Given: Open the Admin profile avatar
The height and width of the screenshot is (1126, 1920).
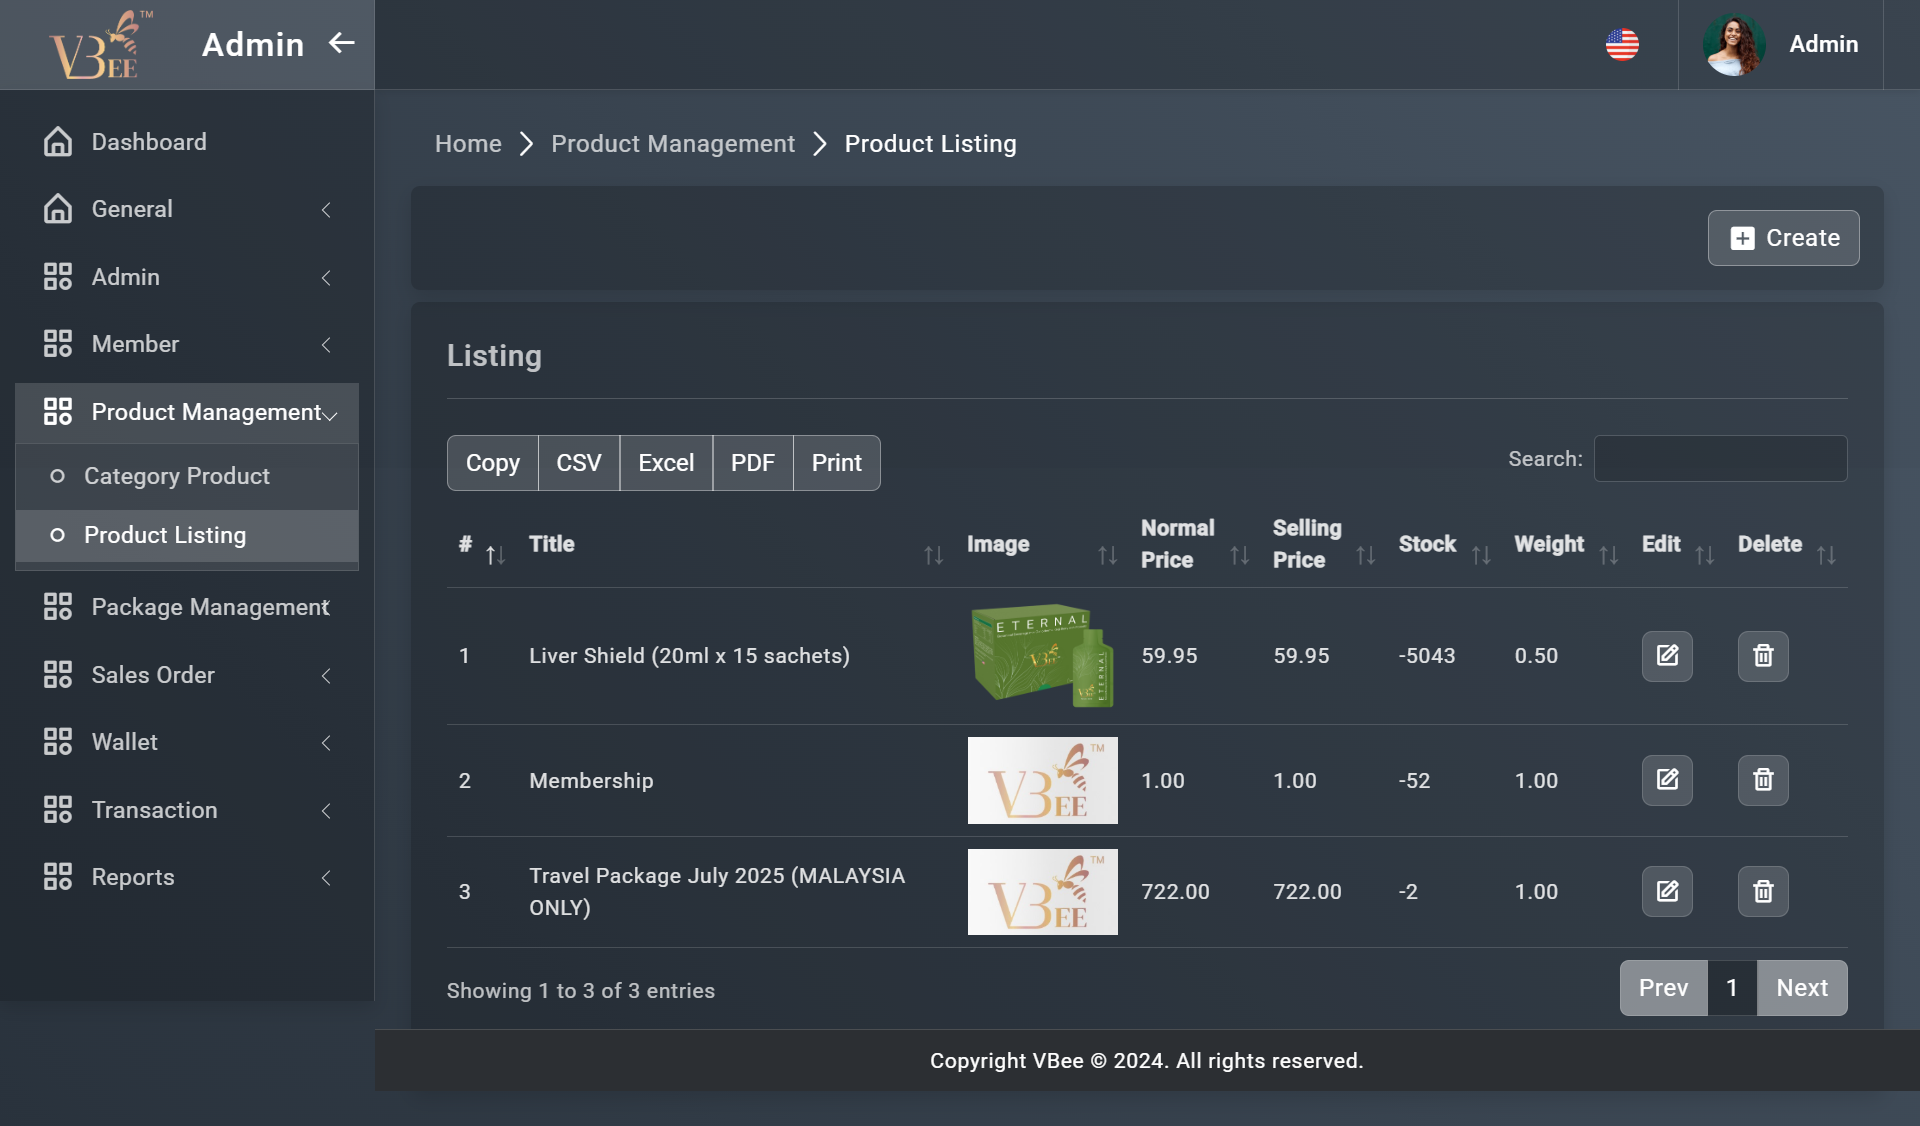Looking at the screenshot, I should click(1733, 44).
